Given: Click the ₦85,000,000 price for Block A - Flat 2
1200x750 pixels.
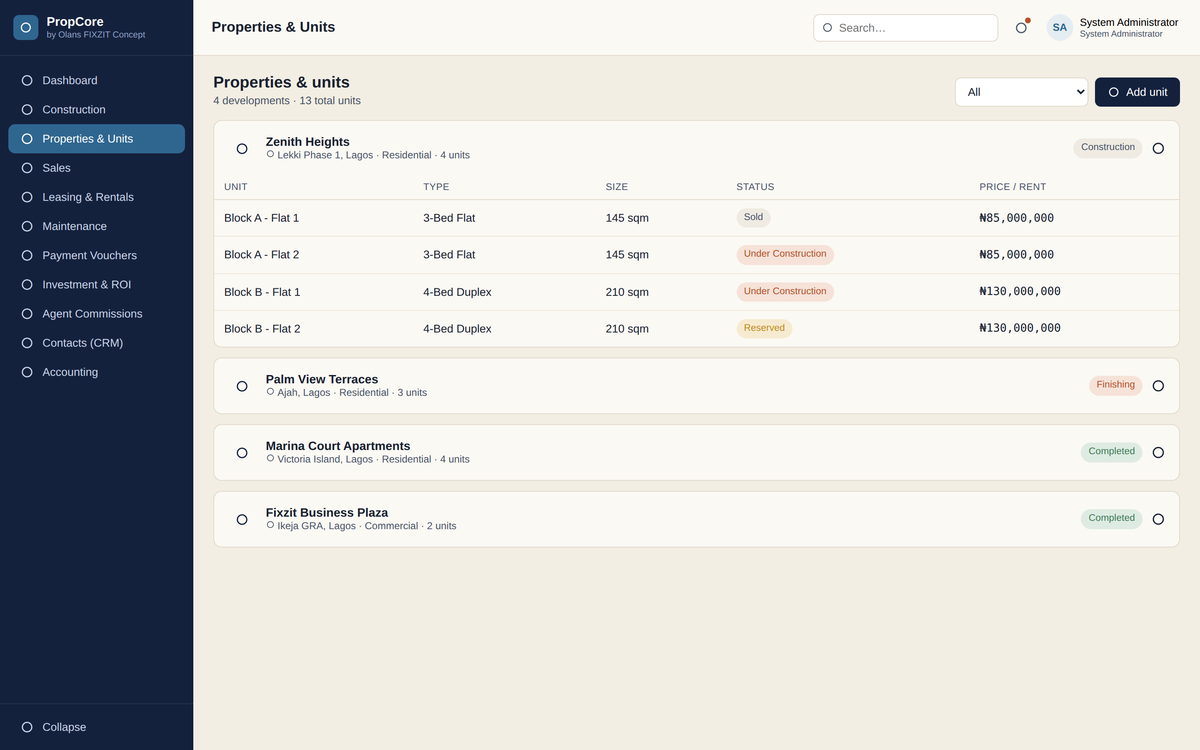Looking at the screenshot, I should click(1016, 255).
